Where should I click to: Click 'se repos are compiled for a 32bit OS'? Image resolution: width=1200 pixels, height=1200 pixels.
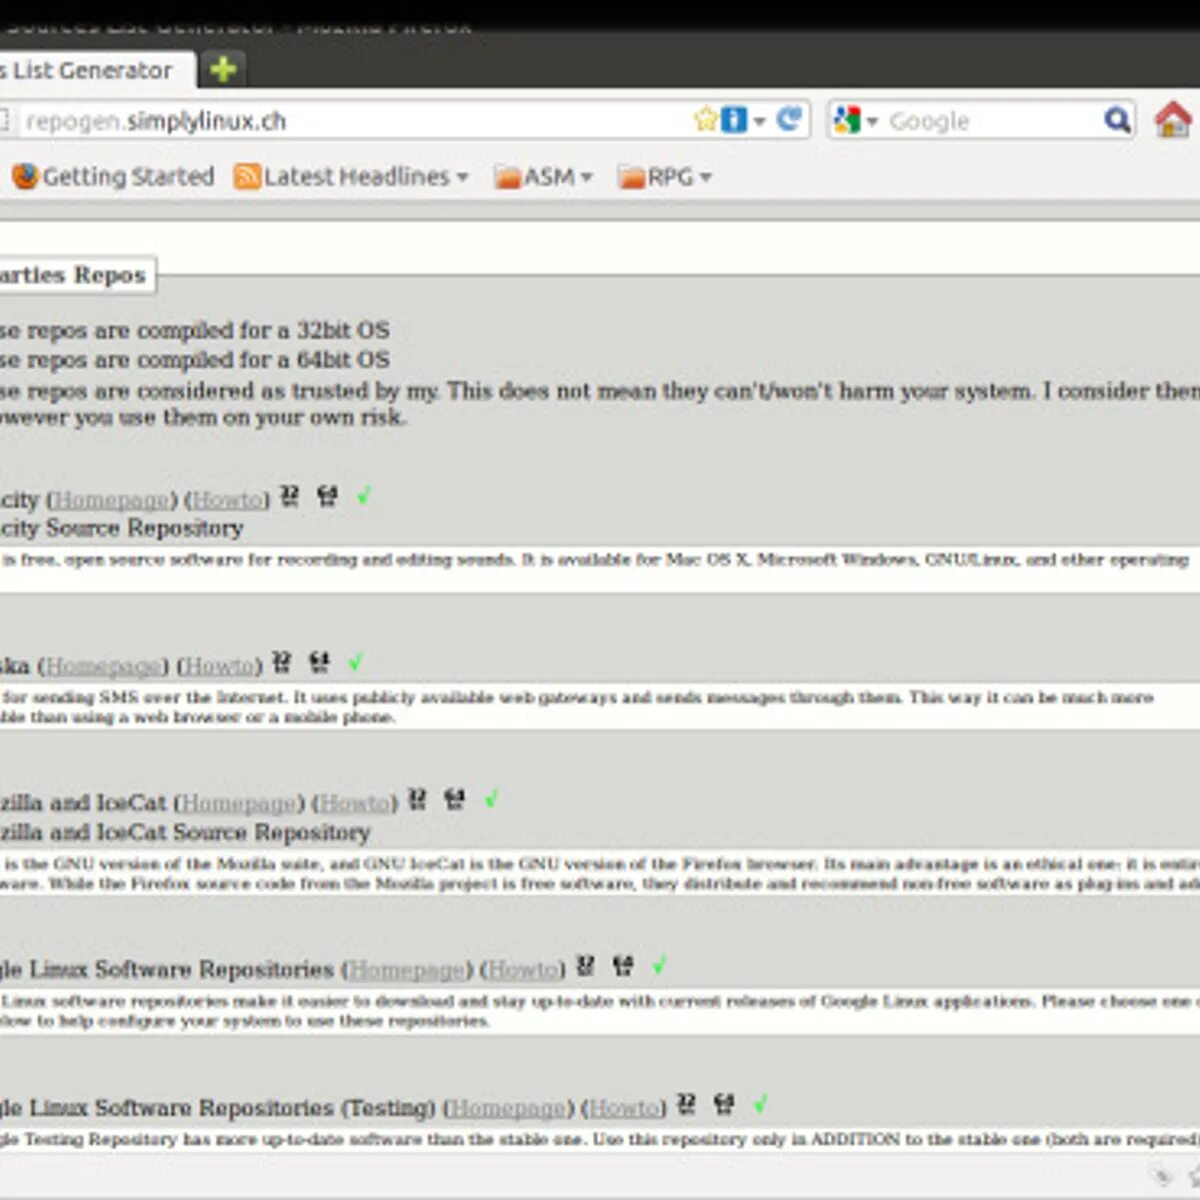click(195, 330)
